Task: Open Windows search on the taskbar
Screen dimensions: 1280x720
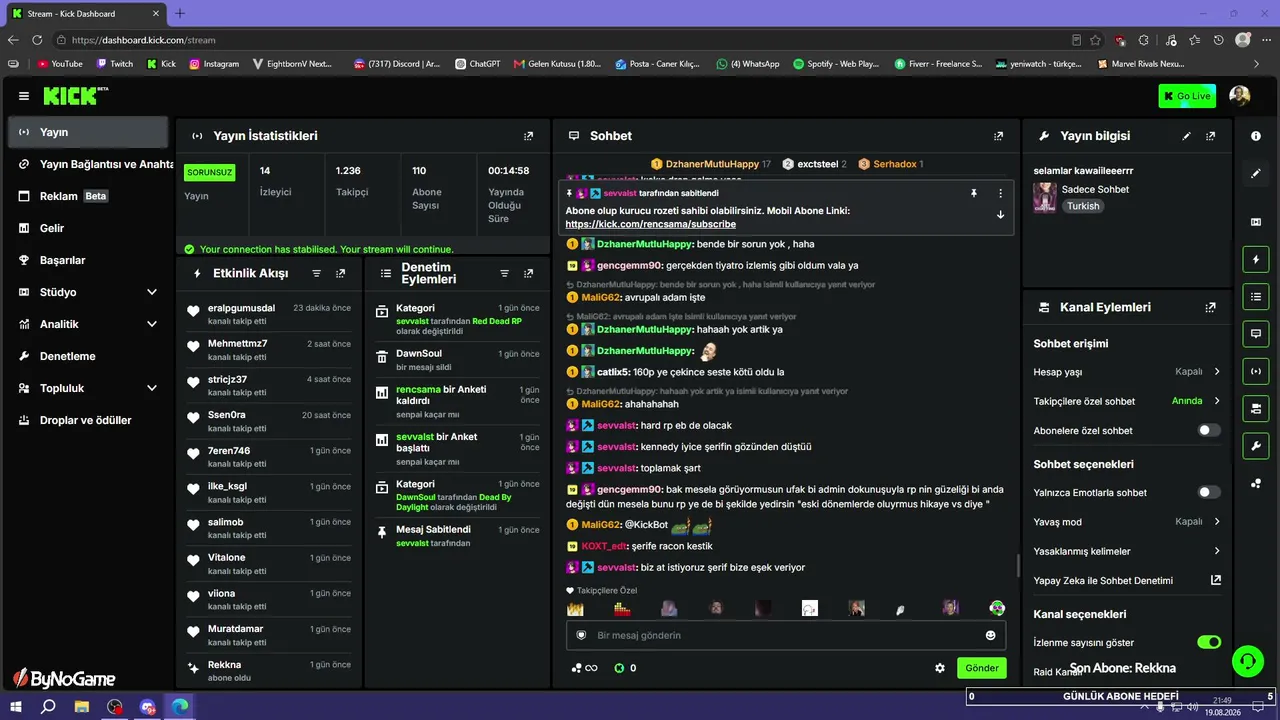Action: 48,706
